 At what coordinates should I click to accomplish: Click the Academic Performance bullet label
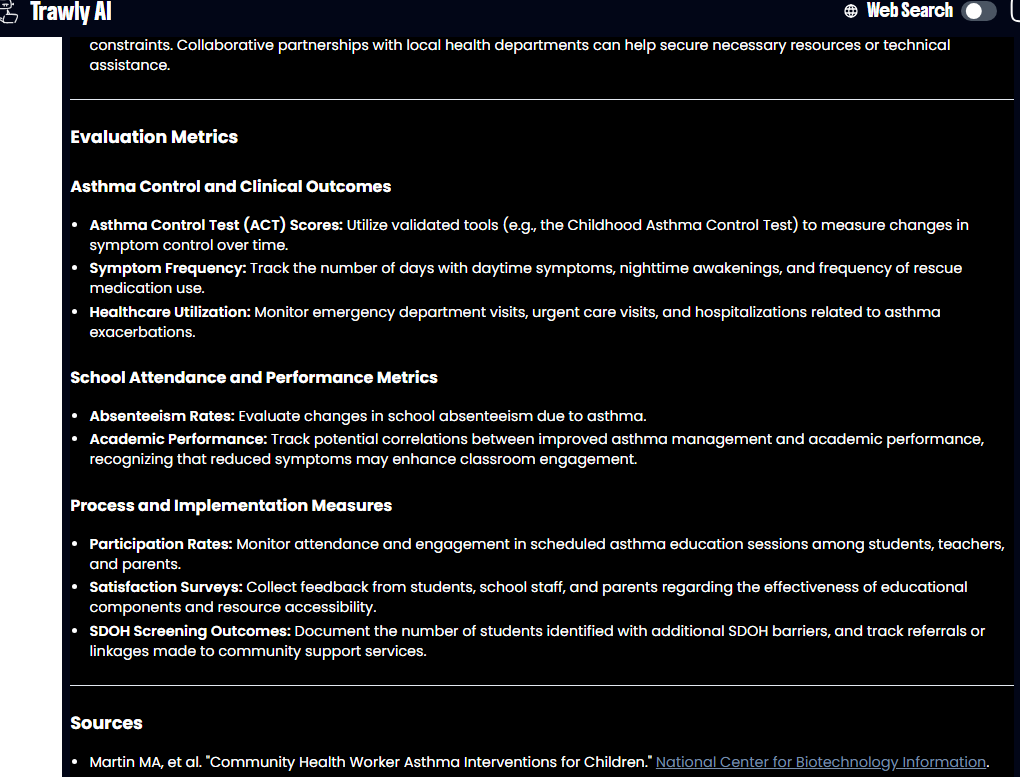pyautogui.click(x=178, y=439)
